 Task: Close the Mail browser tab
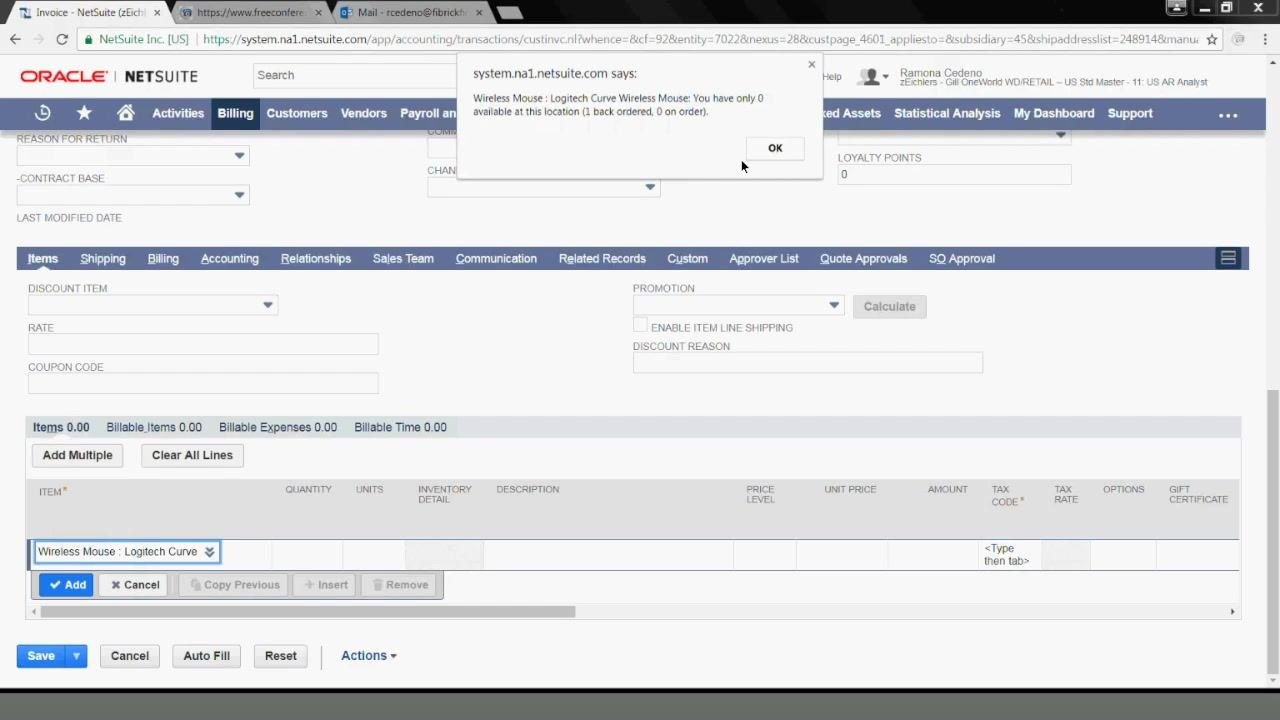click(479, 13)
